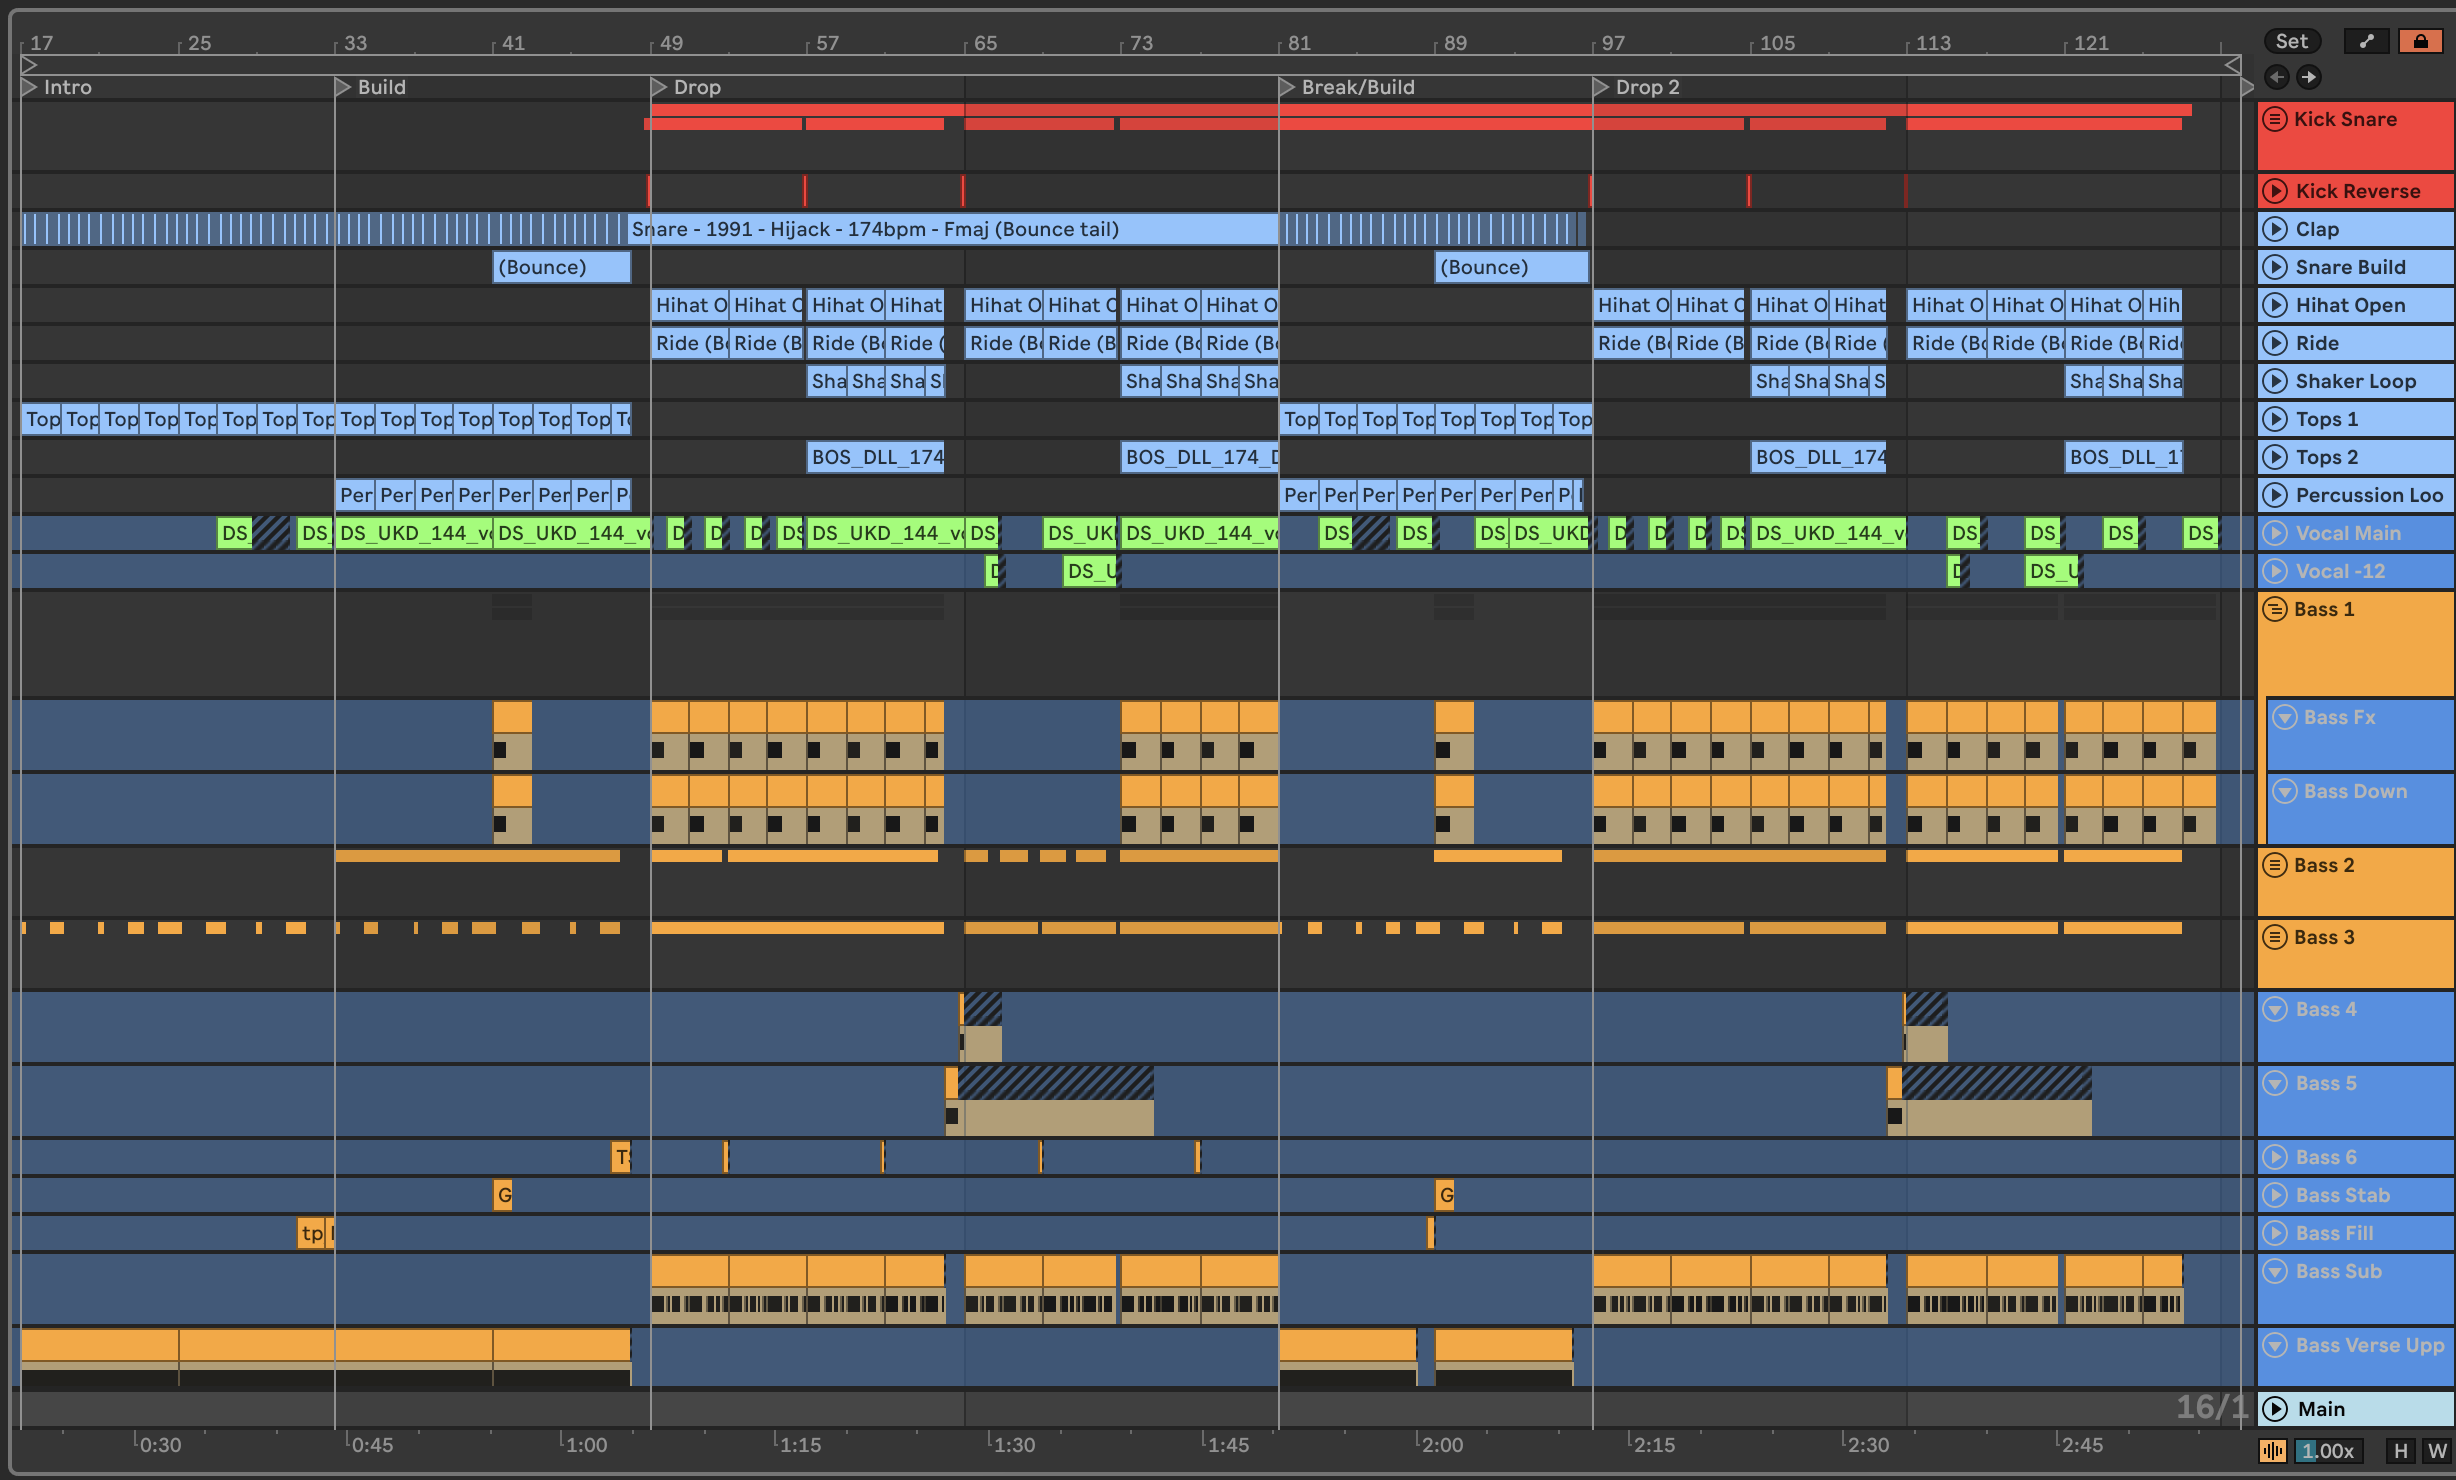Select the Break/Build locator marker

[1287, 87]
